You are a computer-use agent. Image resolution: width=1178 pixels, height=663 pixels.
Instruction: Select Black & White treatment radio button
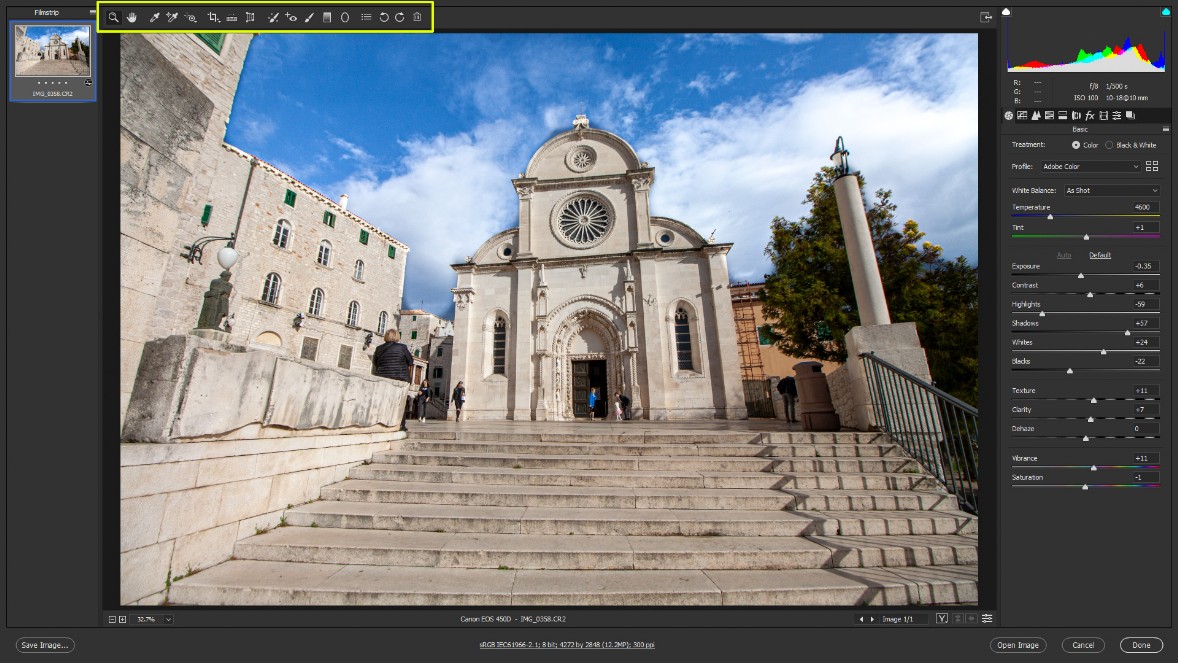pyautogui.click(x=1109, y=145)
